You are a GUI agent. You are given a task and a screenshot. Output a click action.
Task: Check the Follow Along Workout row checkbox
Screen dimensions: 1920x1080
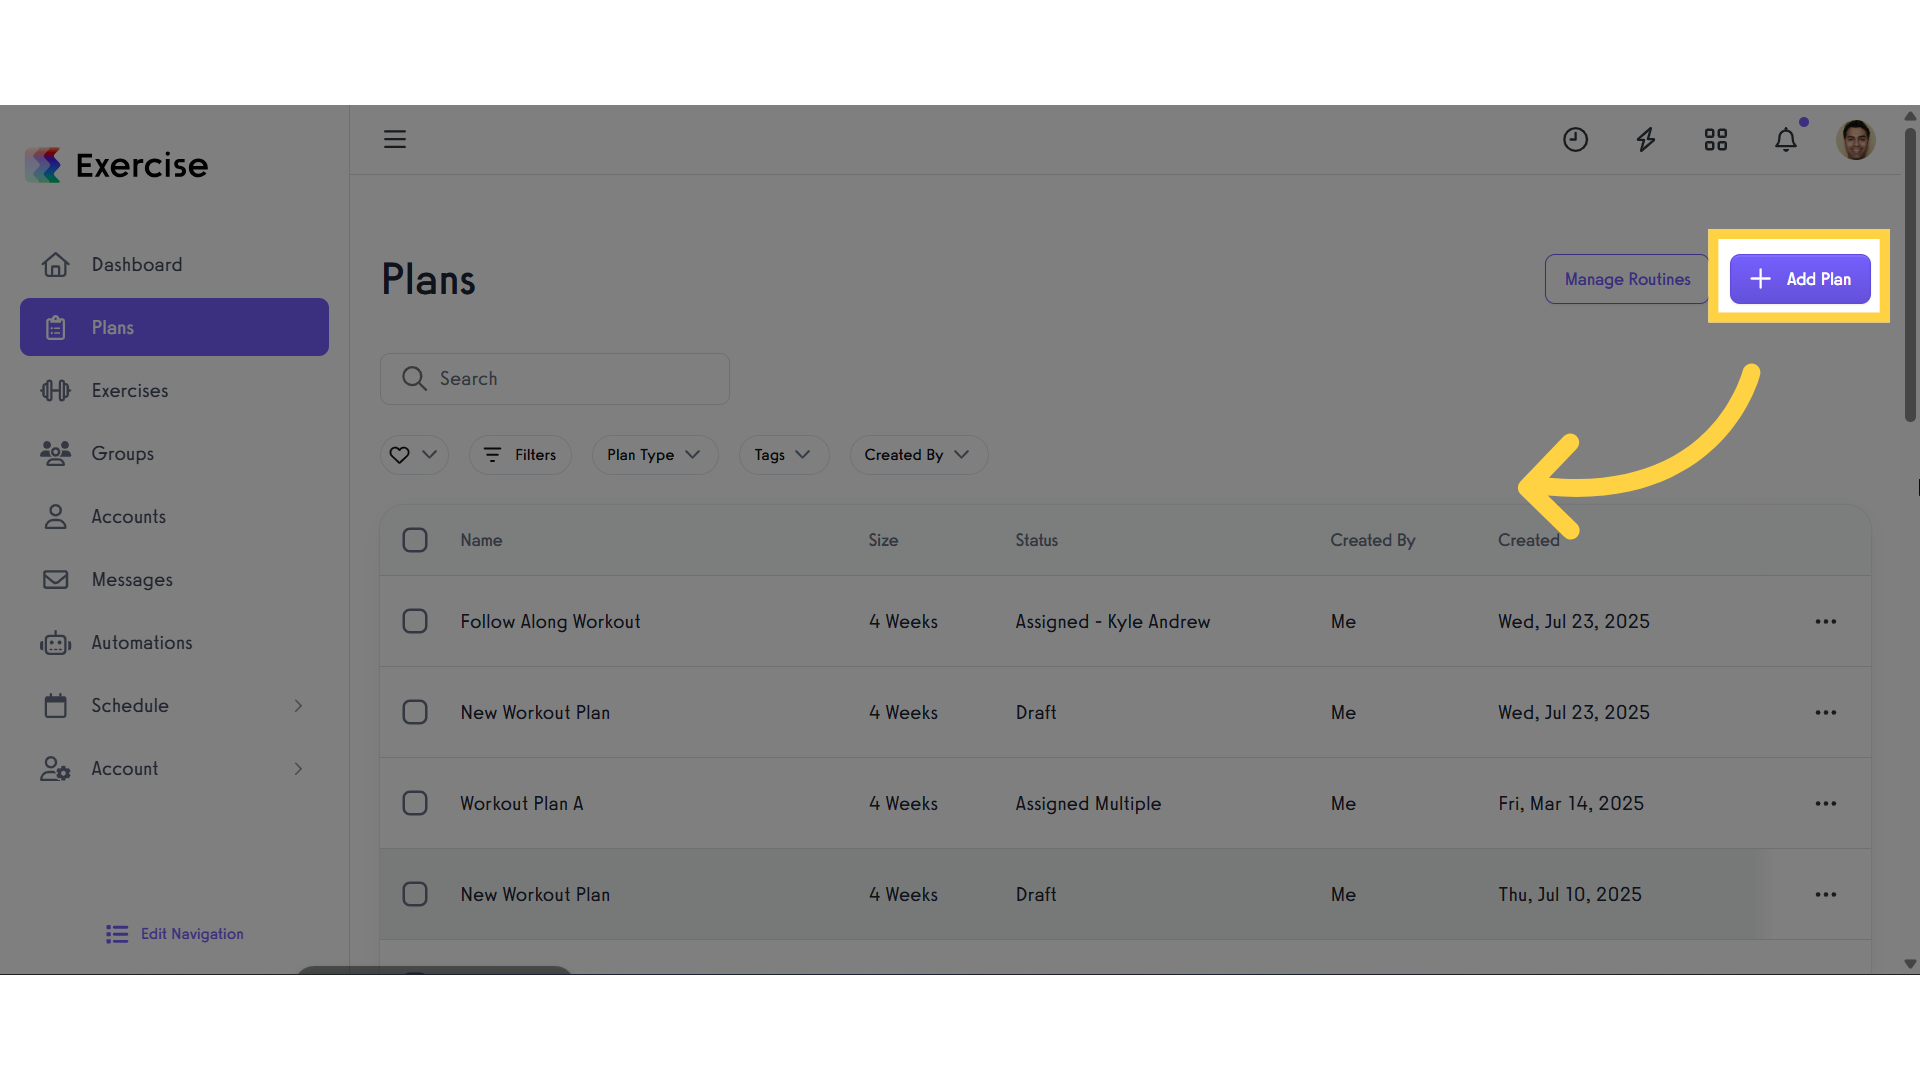click(415, 621)
